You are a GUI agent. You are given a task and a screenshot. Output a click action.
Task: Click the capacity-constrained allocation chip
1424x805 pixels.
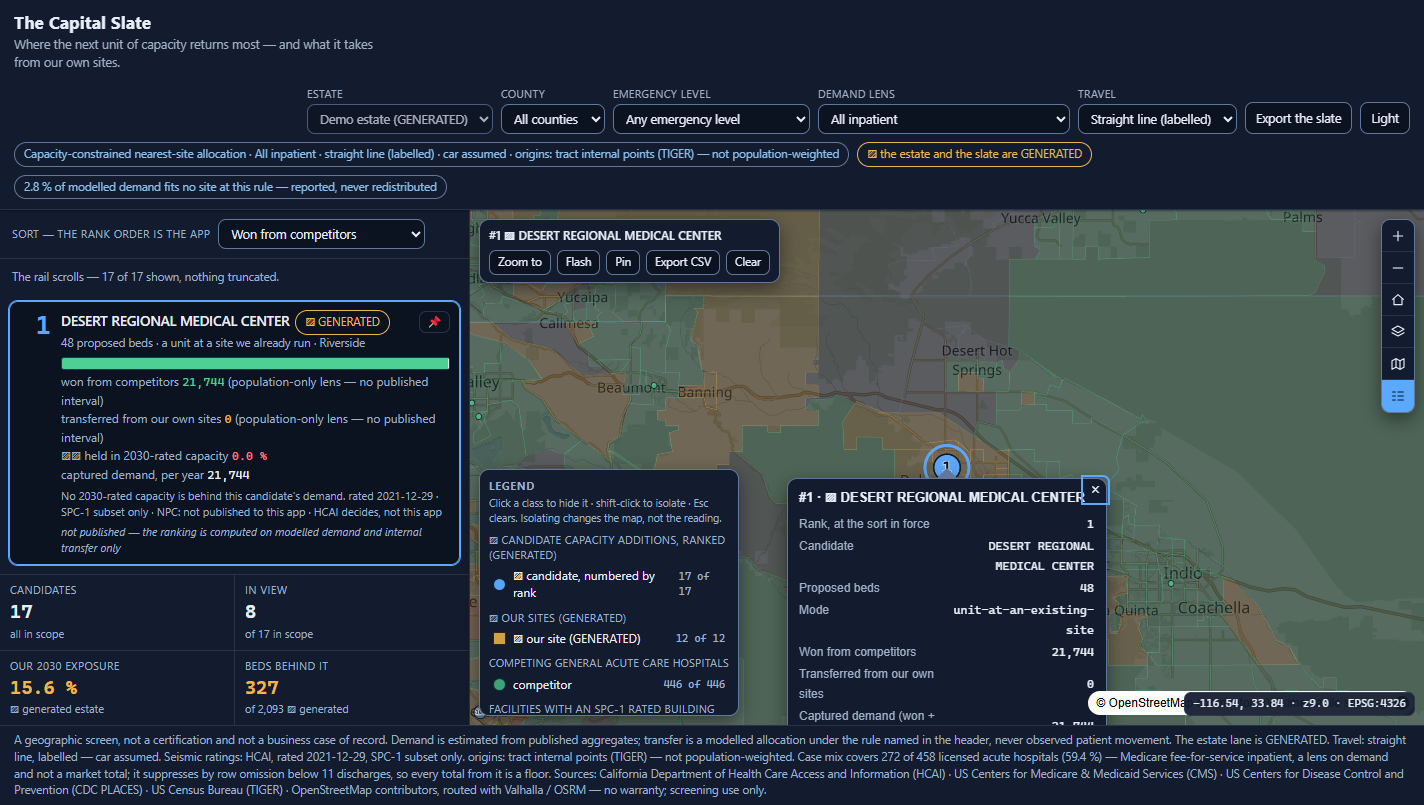[x=432, y=154]
